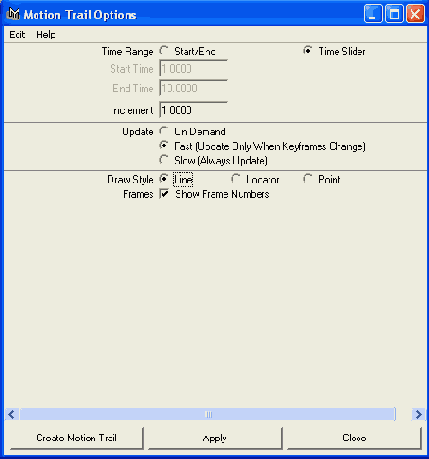This screenshot has width=429, height=459.
Task: Select the Time Slider radio button
Action: click(x=307, y=51)
